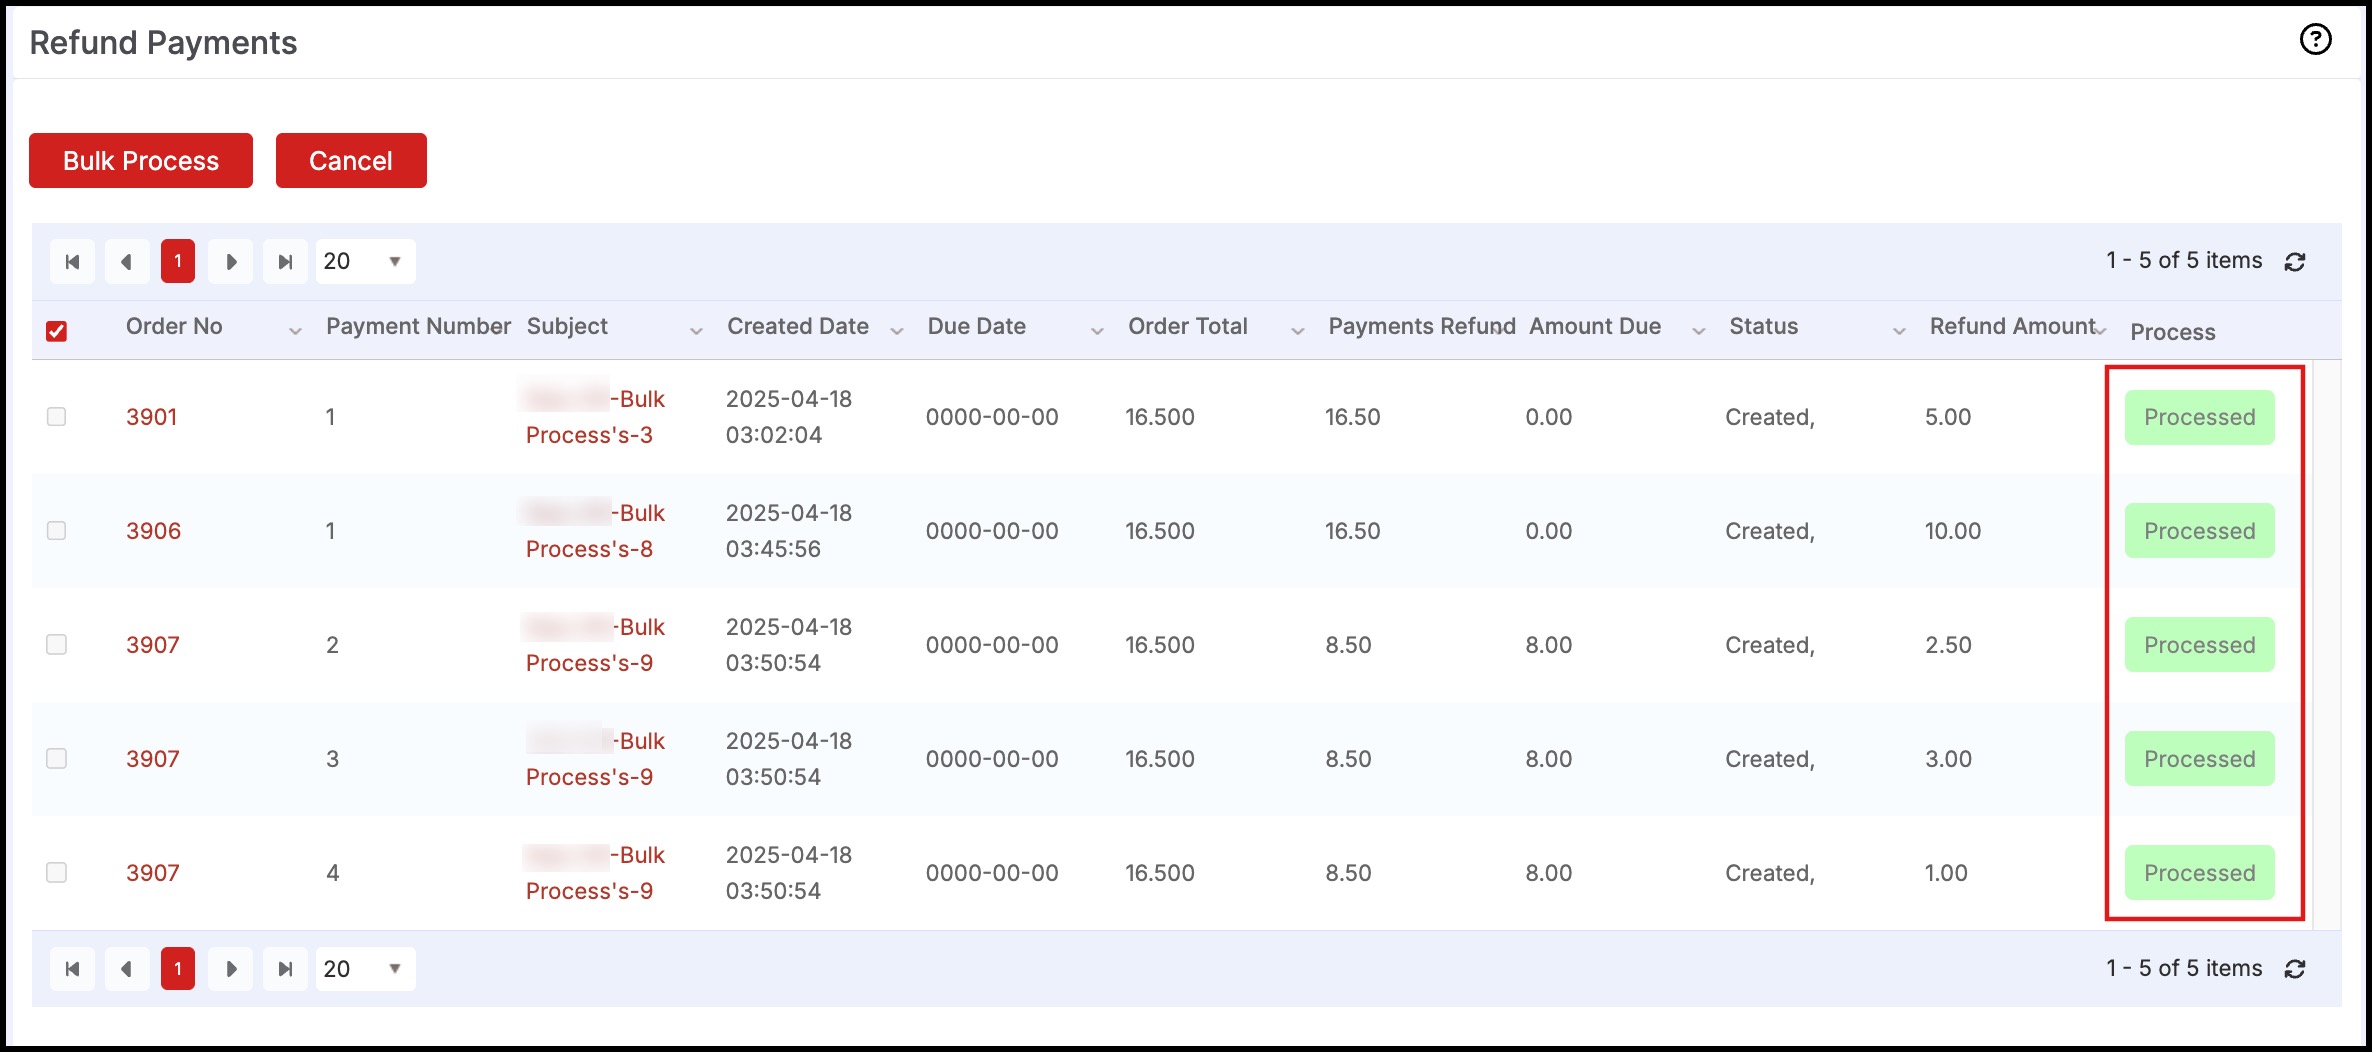Sort by the Order No column header
The image size is (2372, 1052).
174,327
